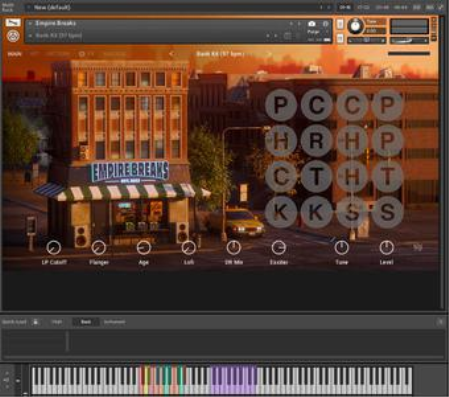Screen dimensions: 449x397
Task: Click the lock icon next to Quick-Load
Action: (x=36, y=322)
